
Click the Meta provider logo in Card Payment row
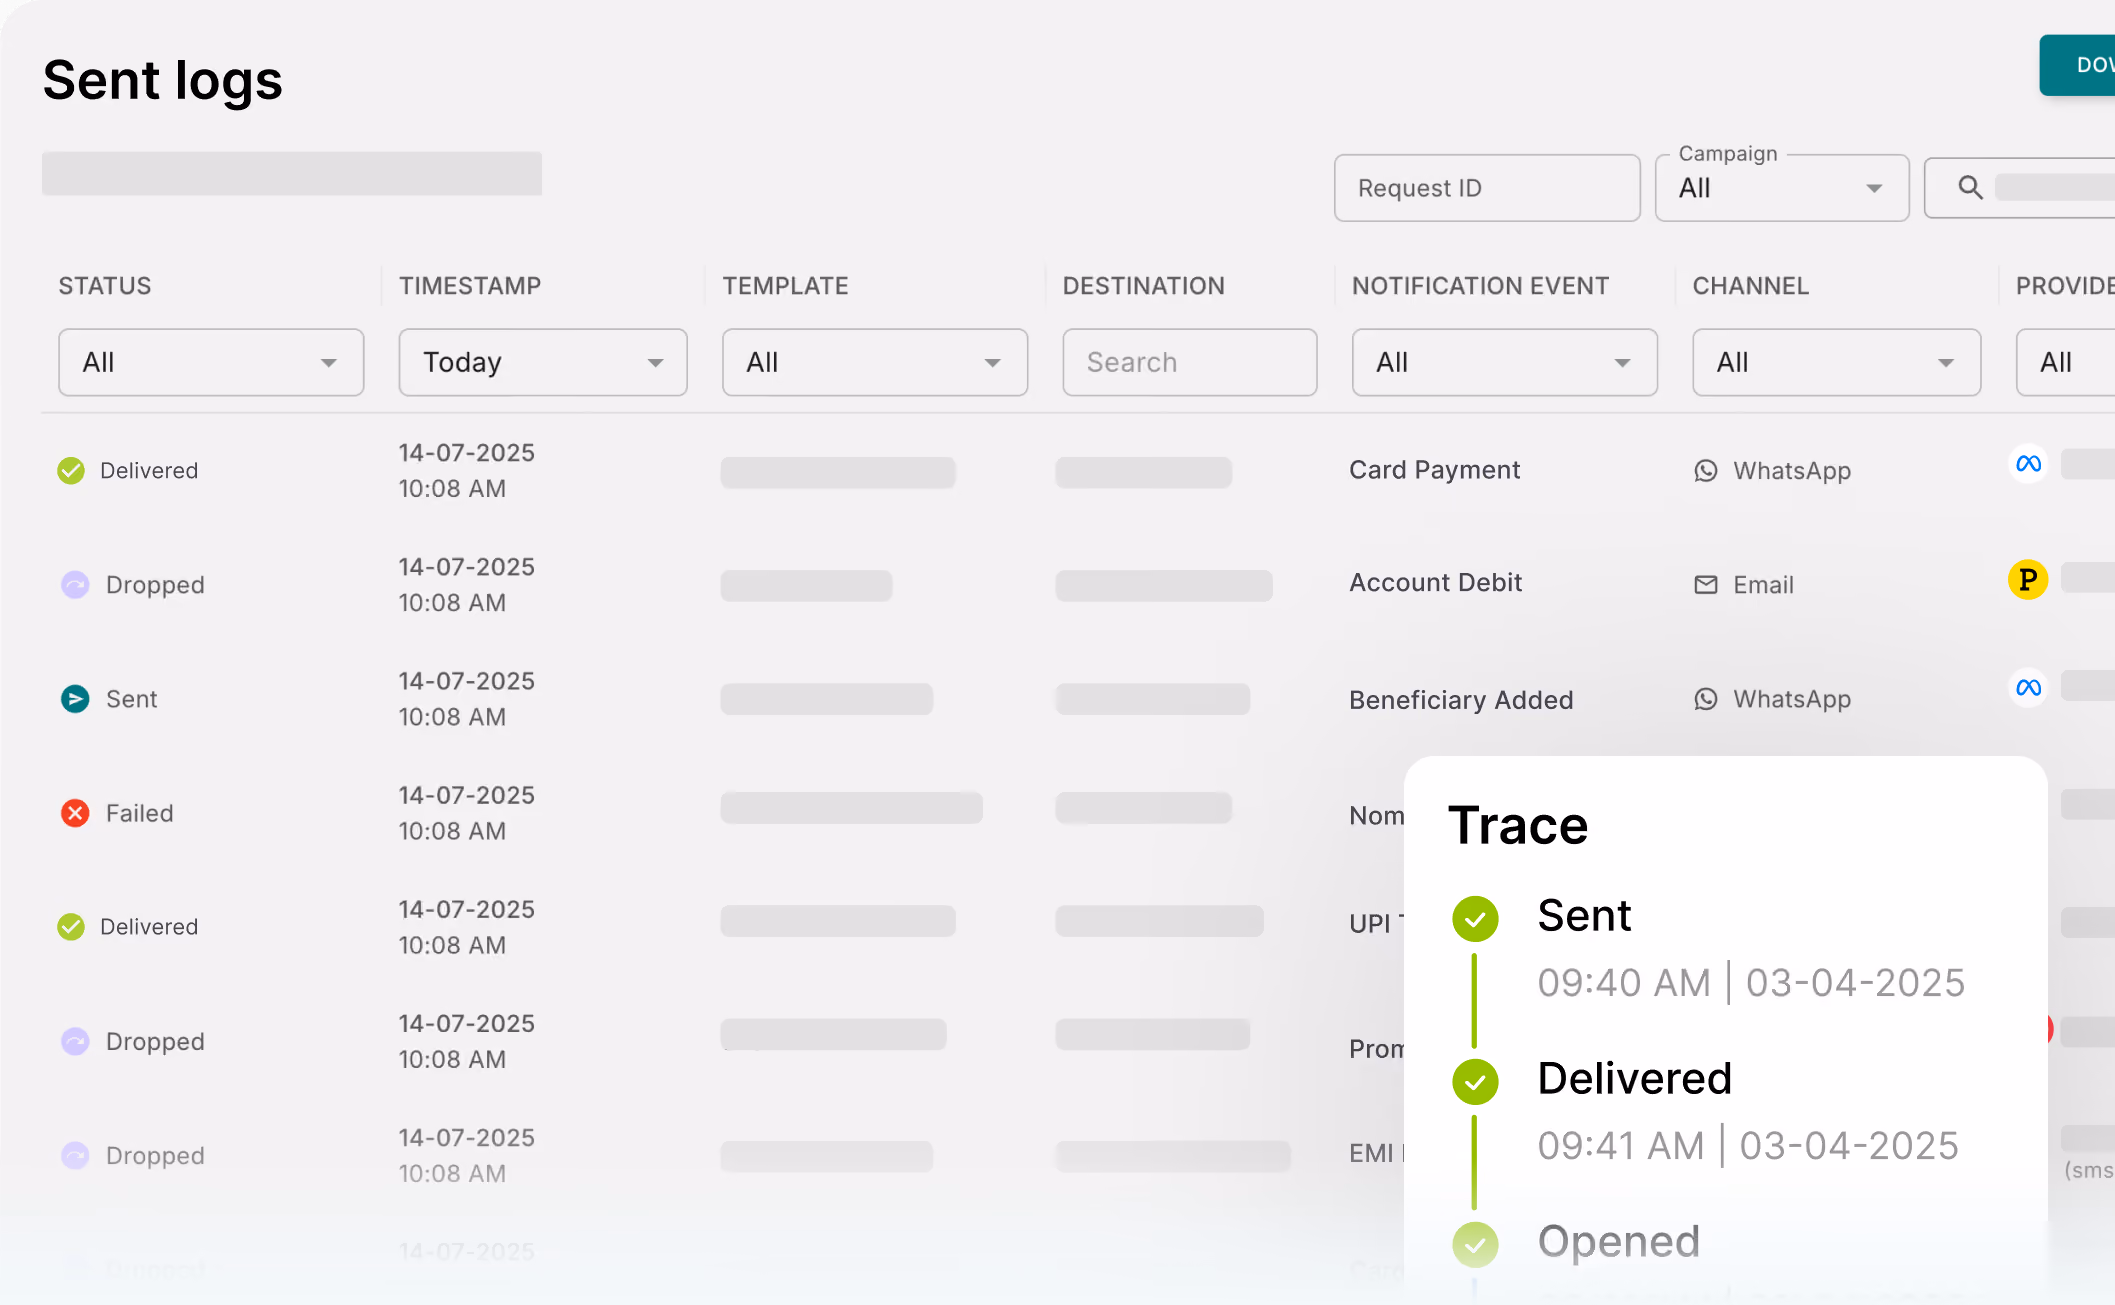[2028, 464]
